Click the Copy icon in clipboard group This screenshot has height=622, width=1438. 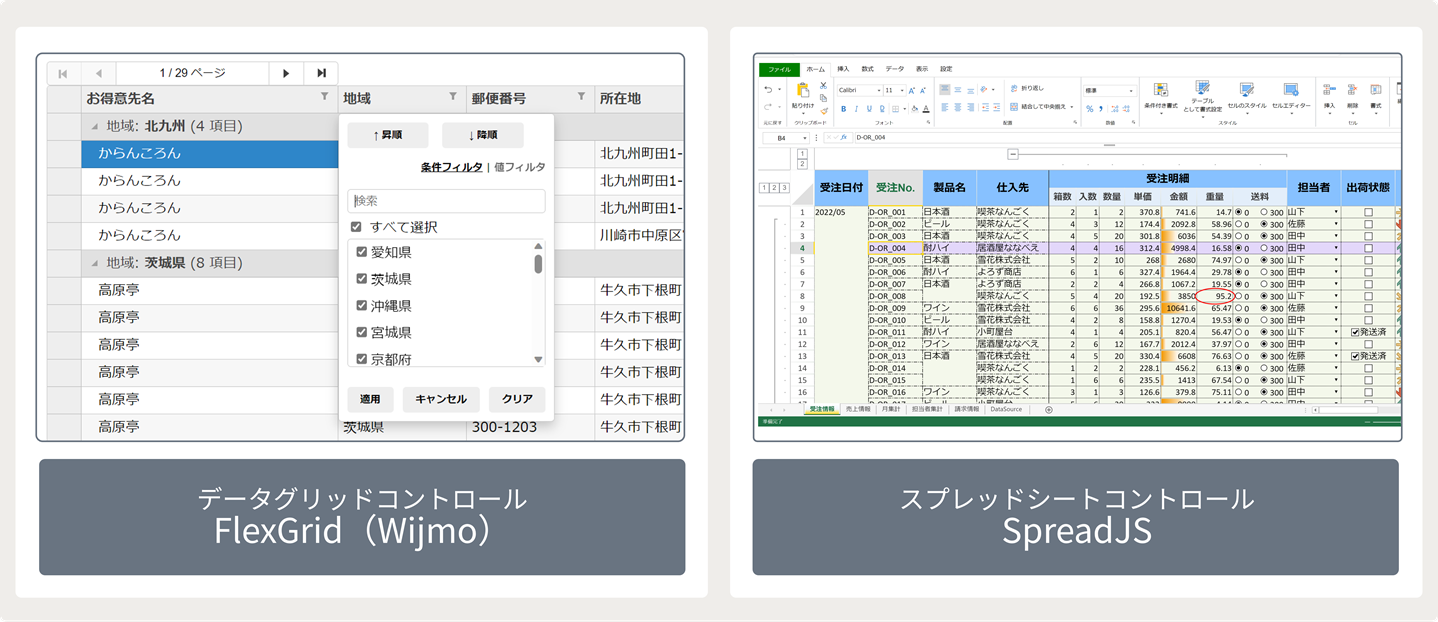click(823, 98)
